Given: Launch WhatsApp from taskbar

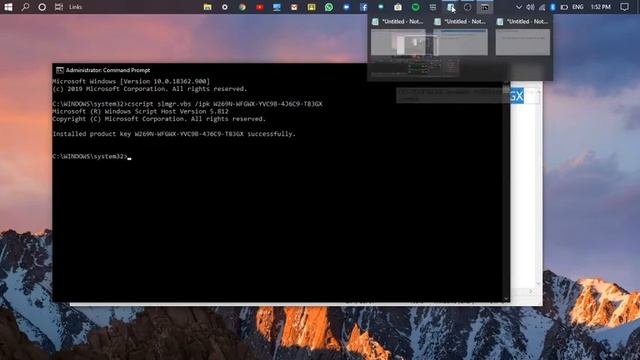Looking at the screenshot, I should (x=329, y=7).
